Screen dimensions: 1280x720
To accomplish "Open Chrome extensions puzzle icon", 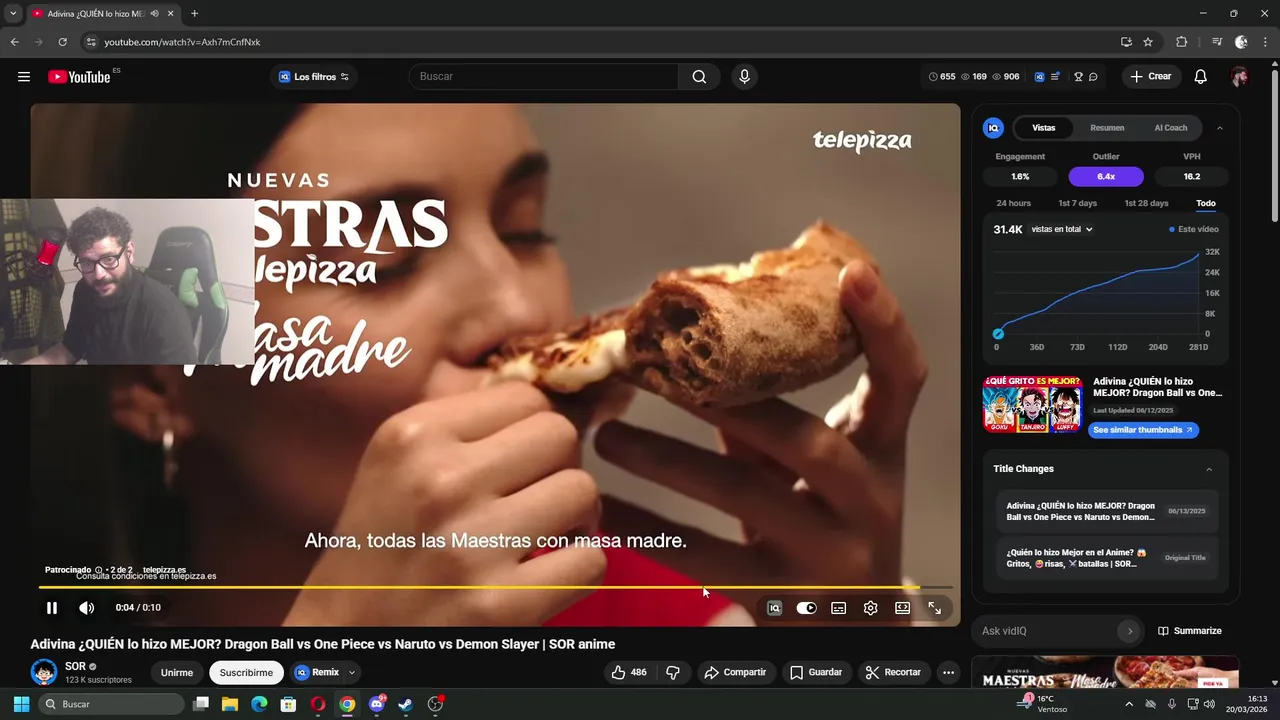I will [1182, 42].
